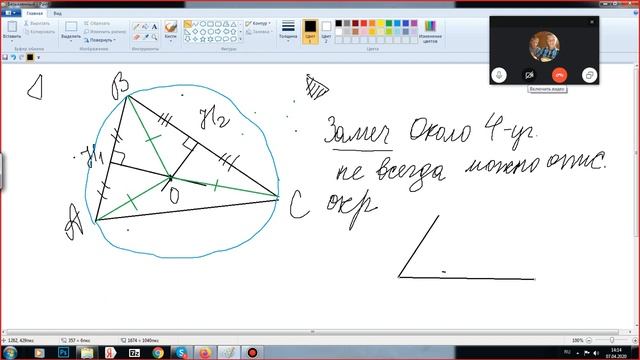Open the Fill (Заливка) dropdown
The width and height of the screenshot is (640, 360).
258,31
